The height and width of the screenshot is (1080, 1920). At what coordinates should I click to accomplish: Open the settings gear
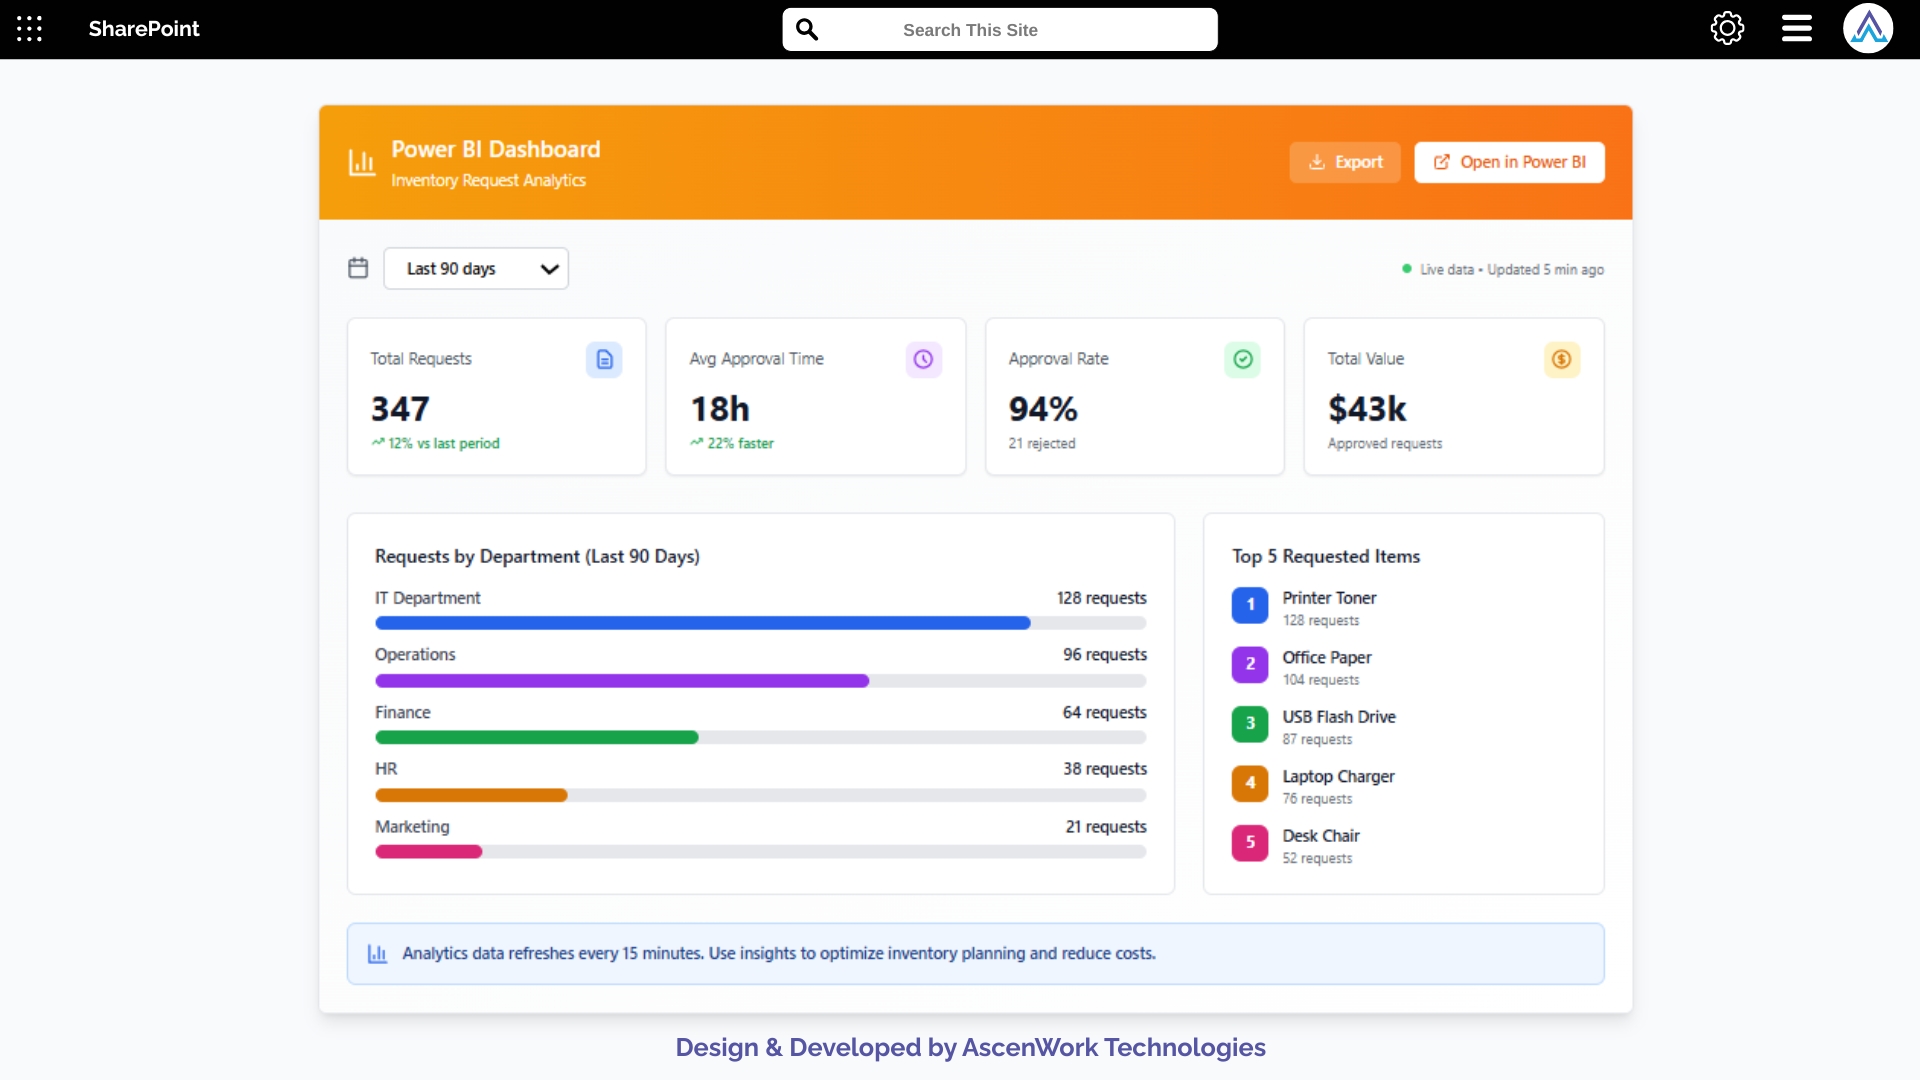click(1727, 28)
